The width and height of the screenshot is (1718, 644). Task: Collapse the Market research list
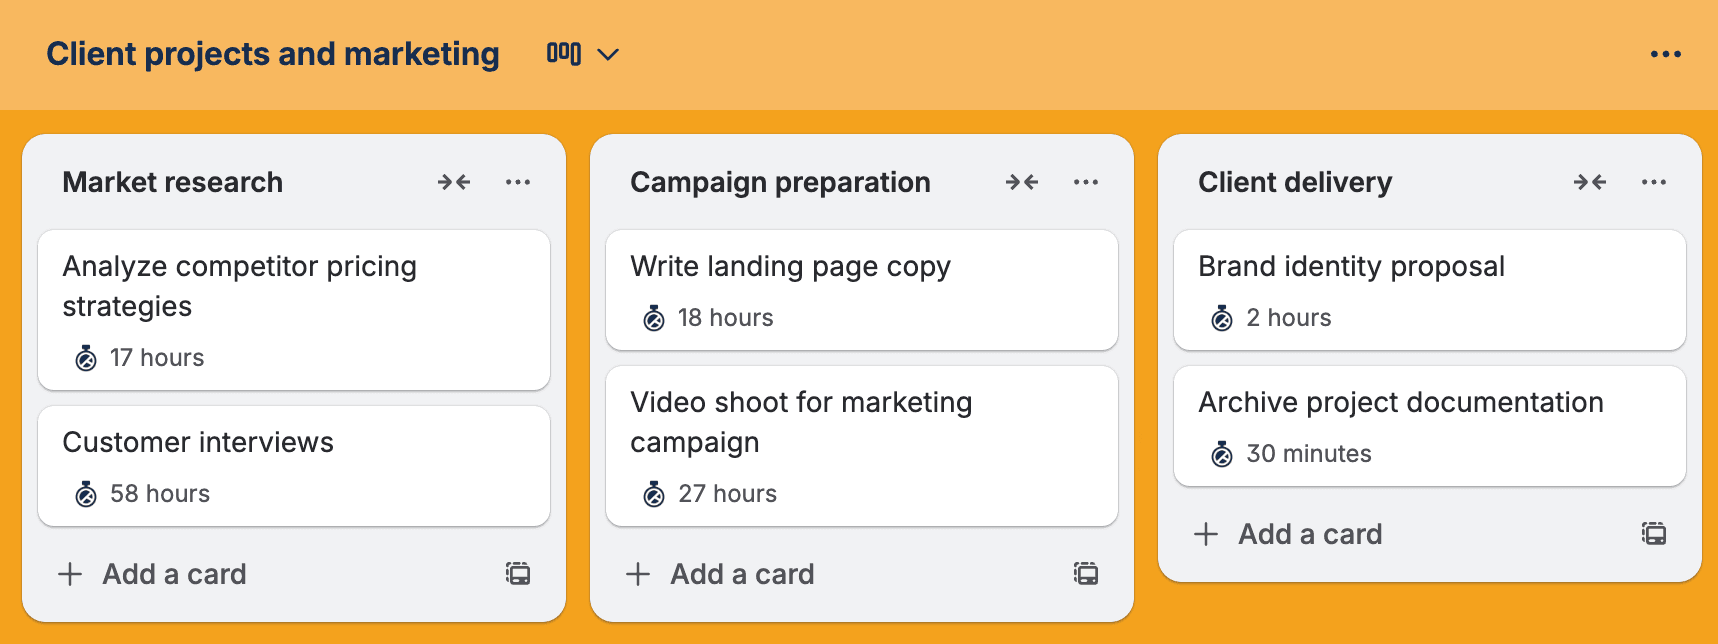click(x=454, y=182)
